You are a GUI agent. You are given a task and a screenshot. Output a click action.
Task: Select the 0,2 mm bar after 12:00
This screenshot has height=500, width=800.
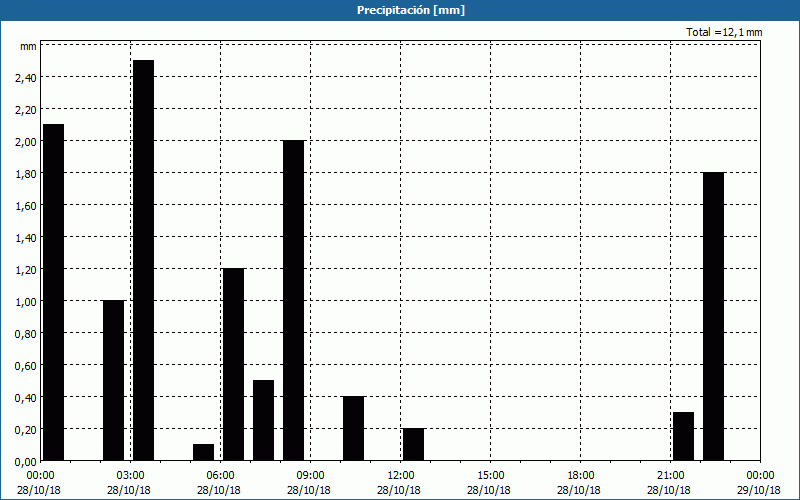pyautogui.click(x=413, y=444)
